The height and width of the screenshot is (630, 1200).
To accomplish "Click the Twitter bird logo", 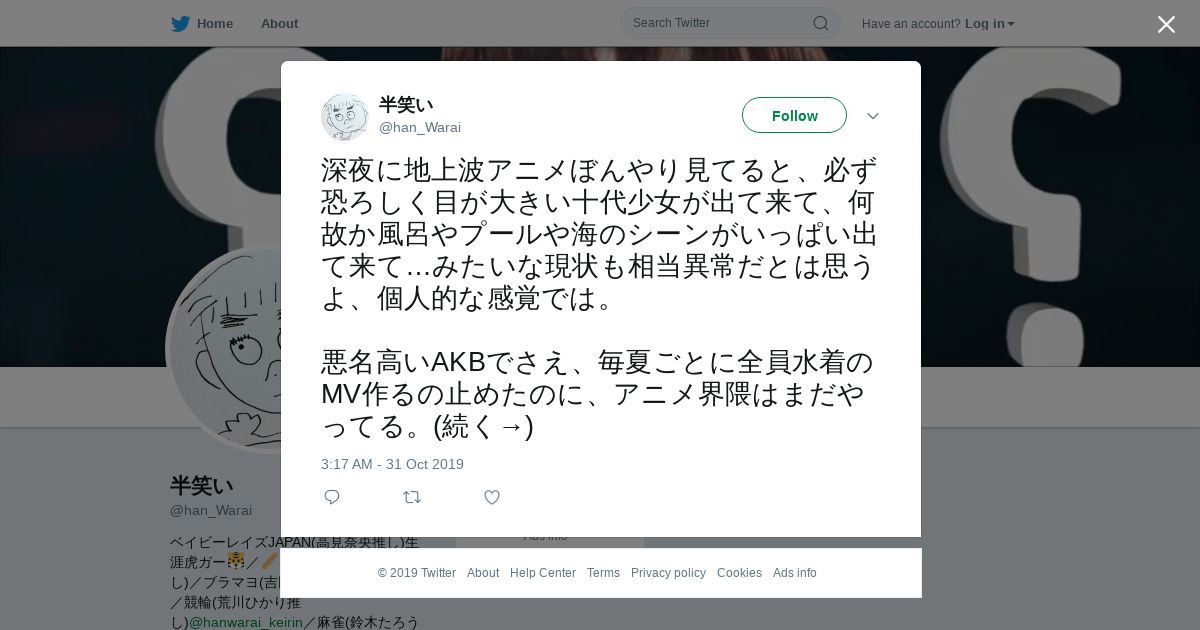I will click(x=180, y=23).
